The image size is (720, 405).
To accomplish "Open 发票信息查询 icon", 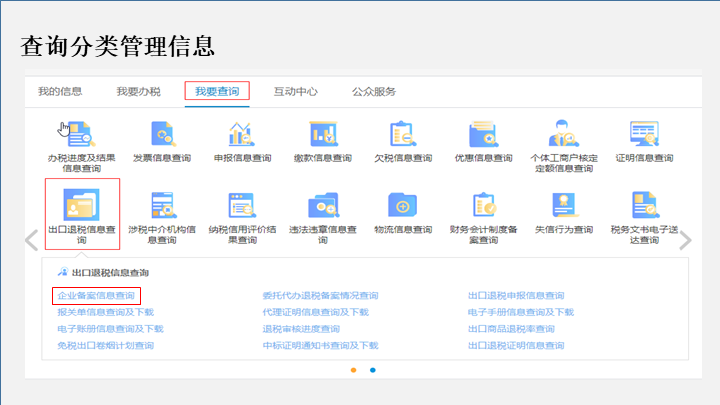I will tap(162, 134).
